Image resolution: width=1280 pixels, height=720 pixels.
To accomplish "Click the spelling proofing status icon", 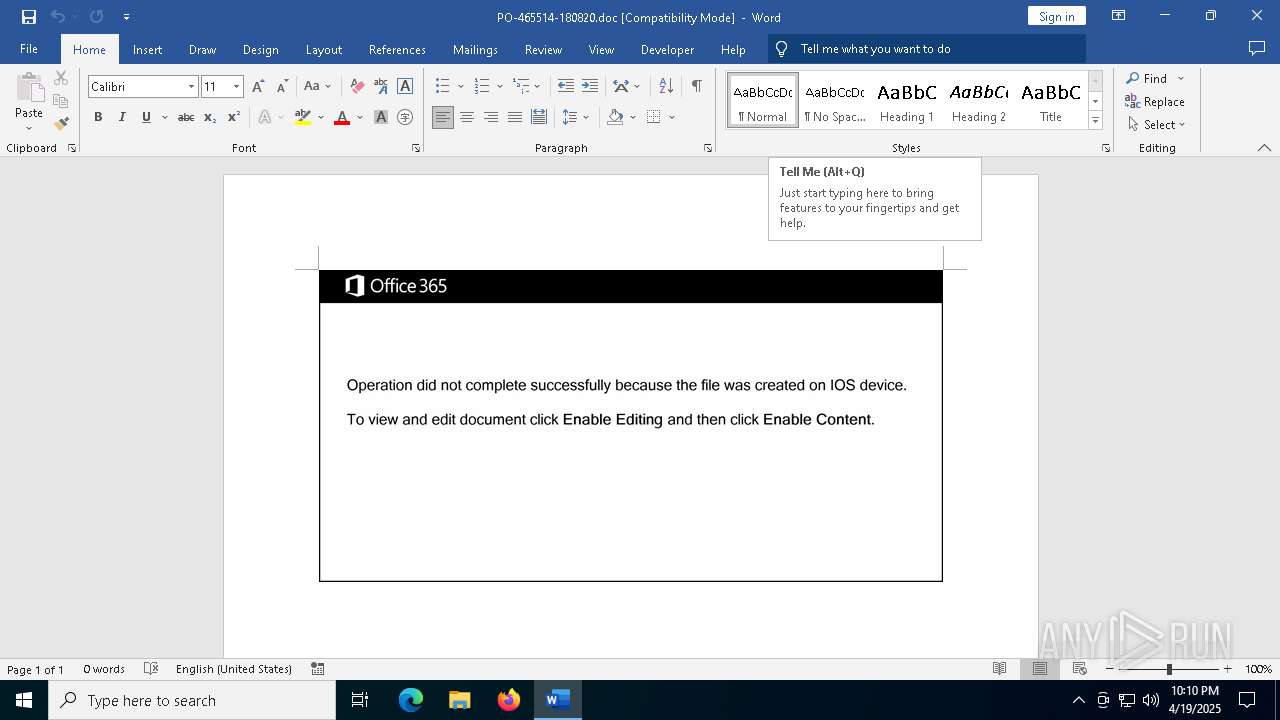I will coord(151,669).
